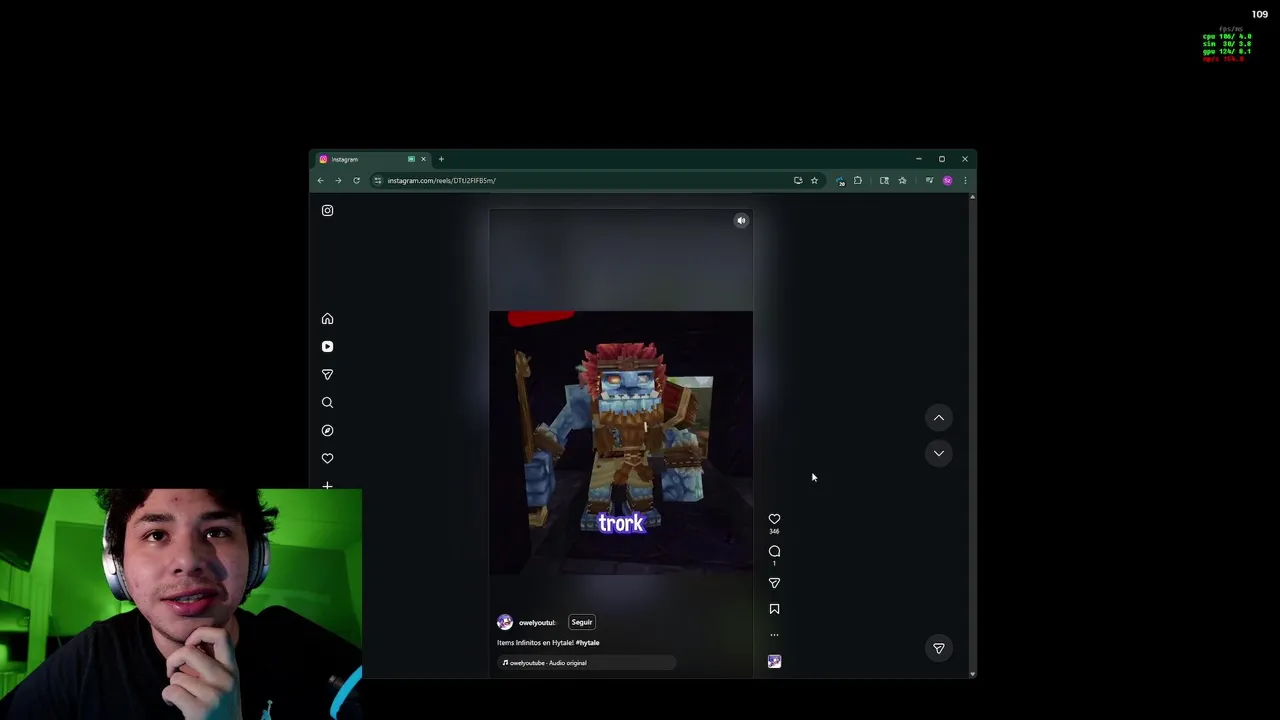The height and width of the screenshot is (720, 1280).
Task: Open the purple browser profile avatar
Action: 947,181
